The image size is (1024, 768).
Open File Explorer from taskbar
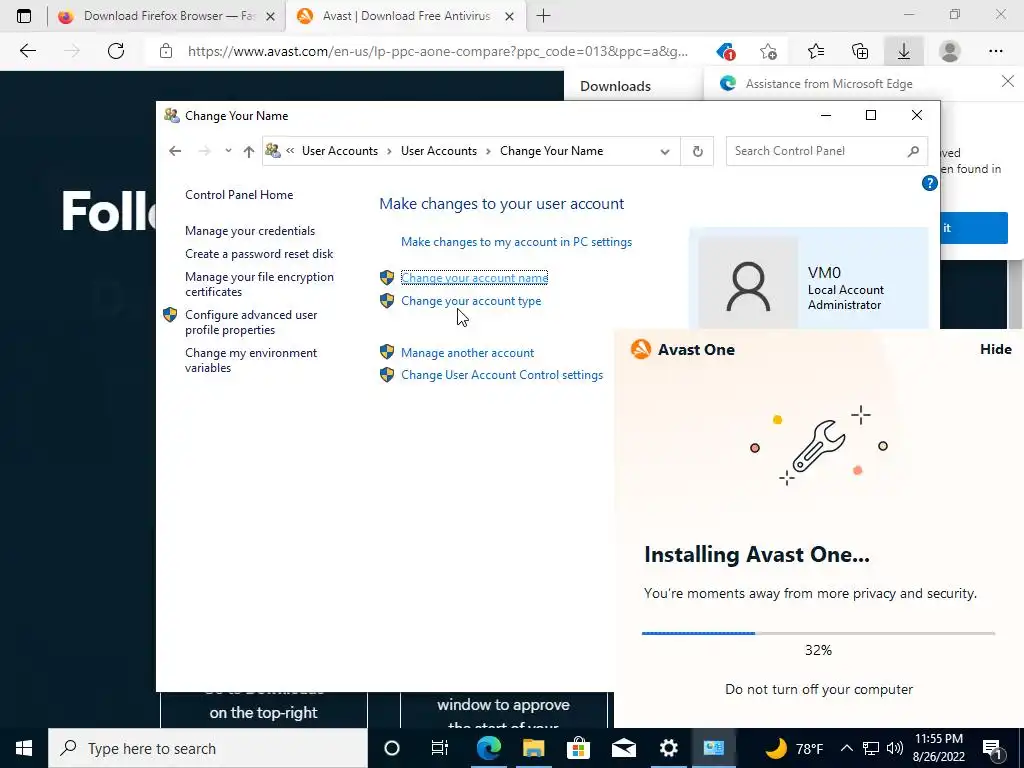(x=534, y=748)
